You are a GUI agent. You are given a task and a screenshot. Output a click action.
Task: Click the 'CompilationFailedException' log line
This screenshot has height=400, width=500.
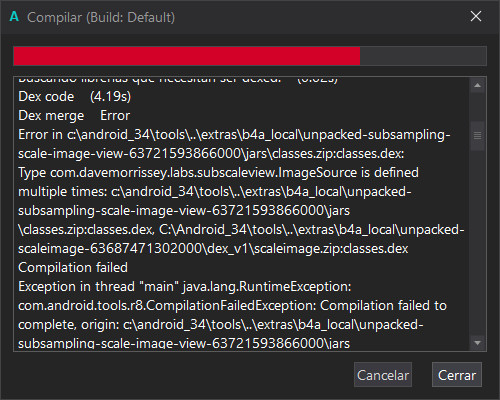(x=232, y=306)
